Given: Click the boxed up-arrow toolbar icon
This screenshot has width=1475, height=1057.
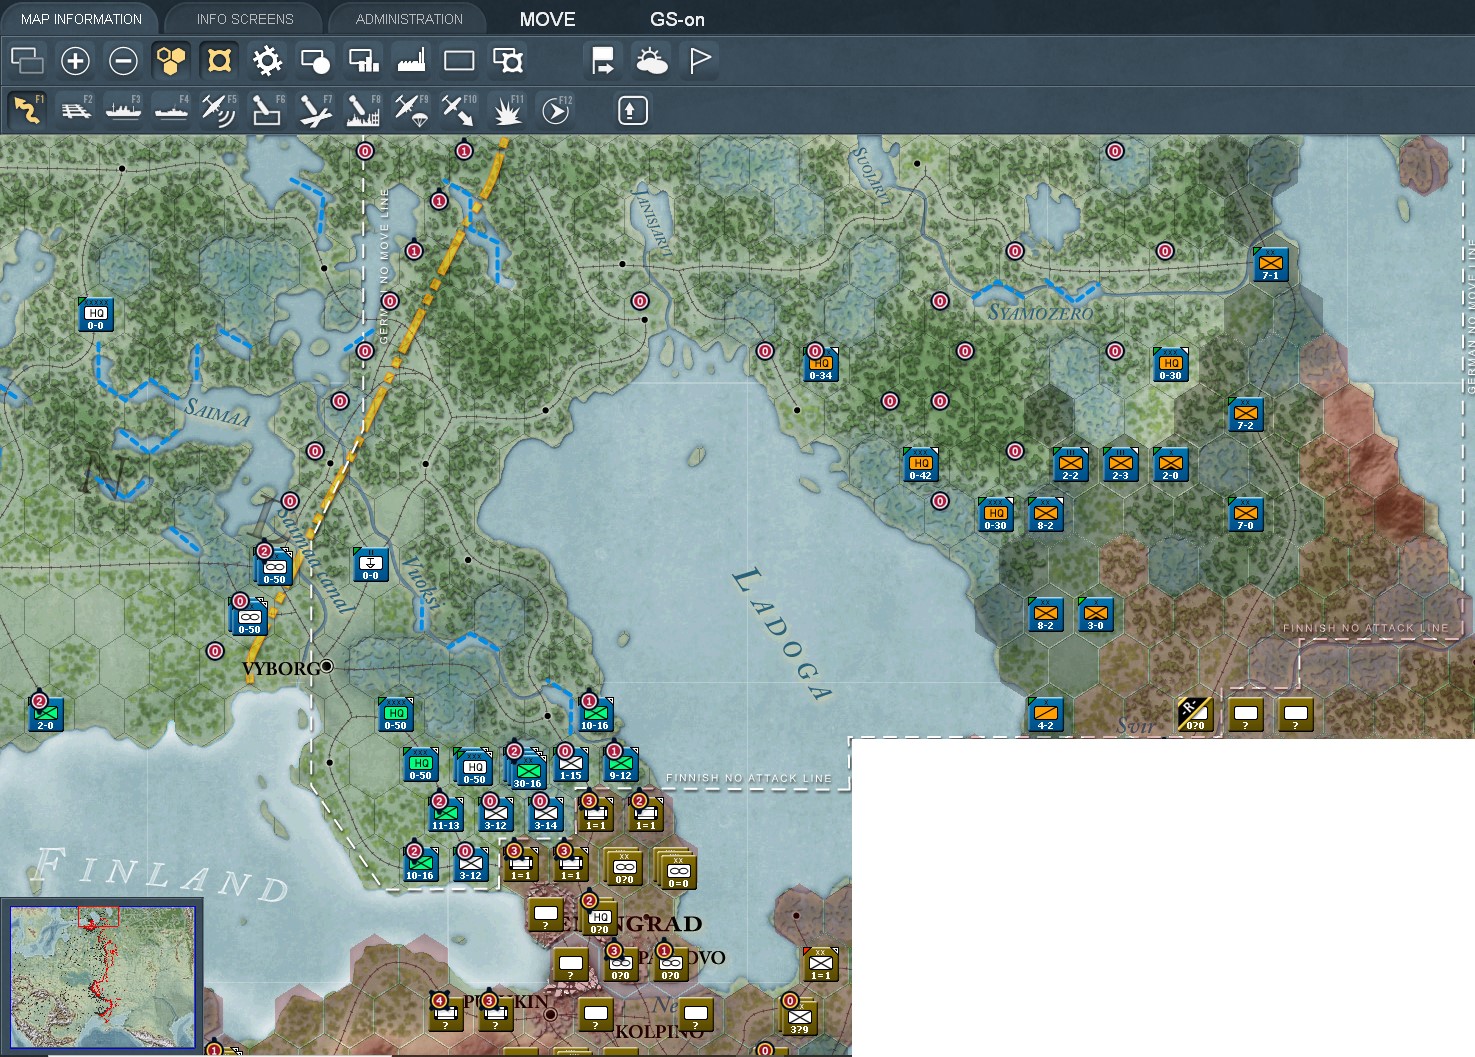Looking at the screenshot, I should pos(631,110).
